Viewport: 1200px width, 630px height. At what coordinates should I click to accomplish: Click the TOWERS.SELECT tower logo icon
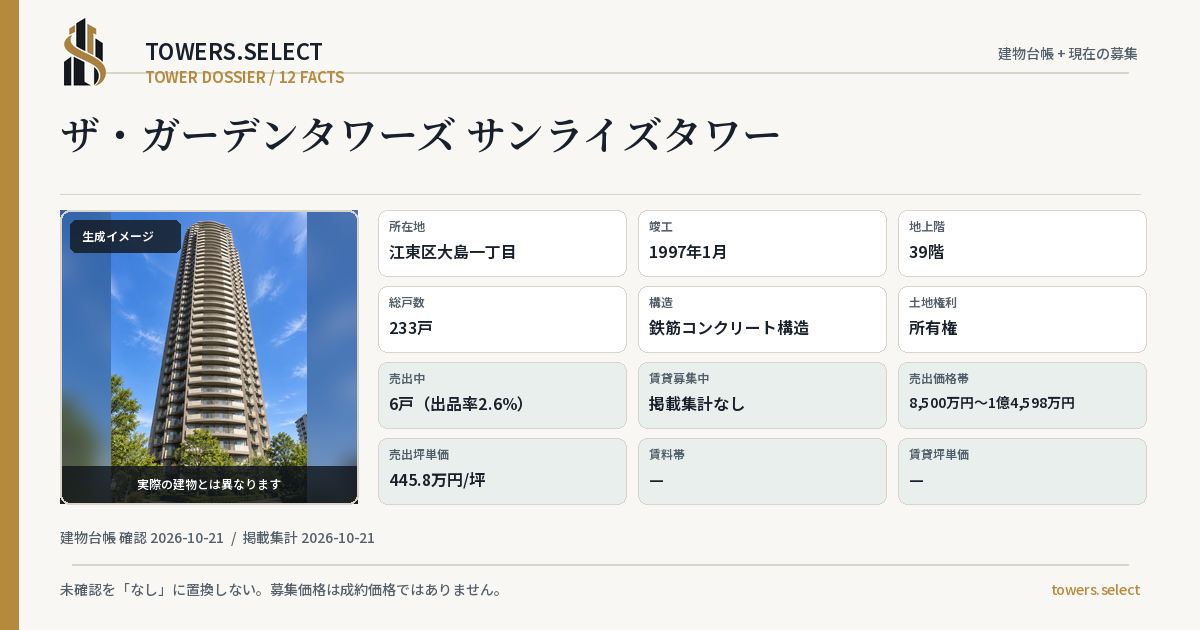point(85,52)
